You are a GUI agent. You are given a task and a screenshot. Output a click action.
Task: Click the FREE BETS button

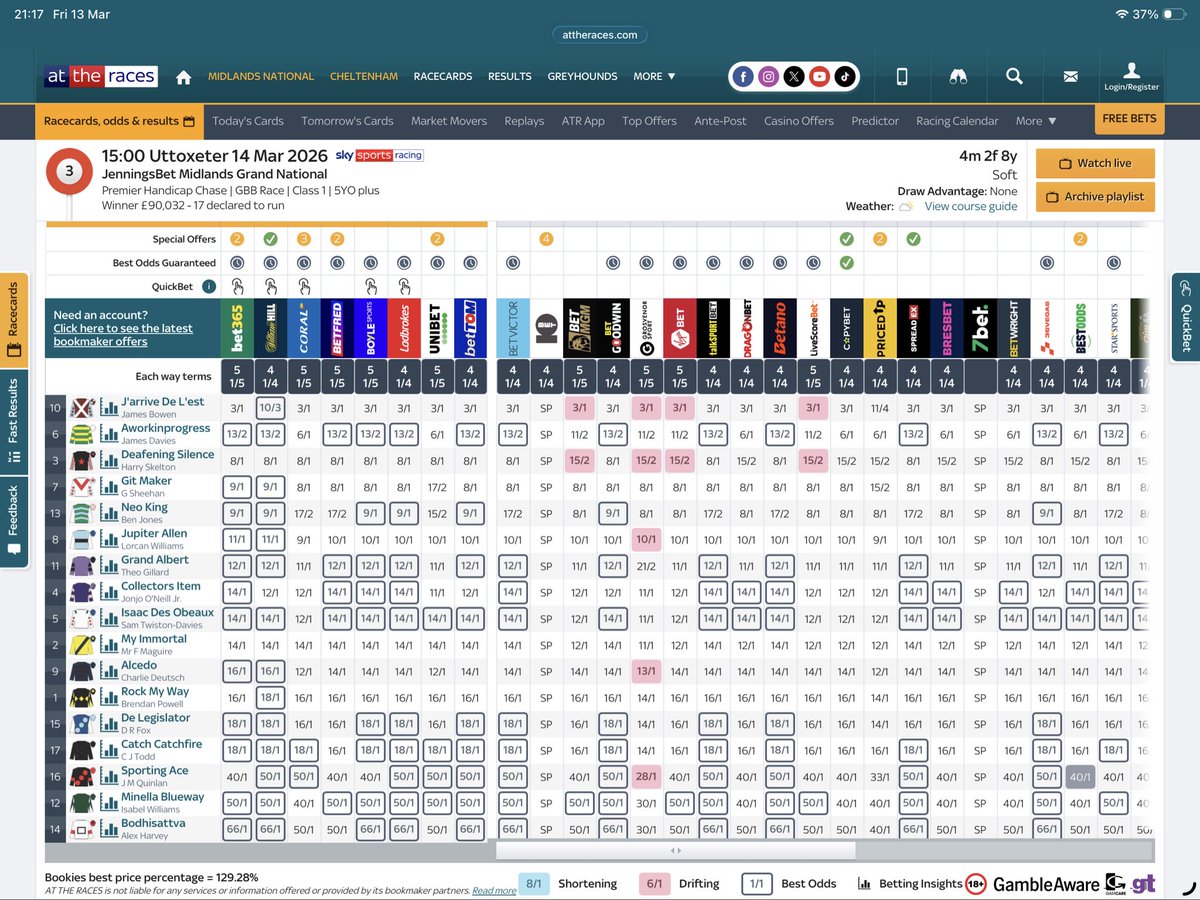click(1129, 119)
